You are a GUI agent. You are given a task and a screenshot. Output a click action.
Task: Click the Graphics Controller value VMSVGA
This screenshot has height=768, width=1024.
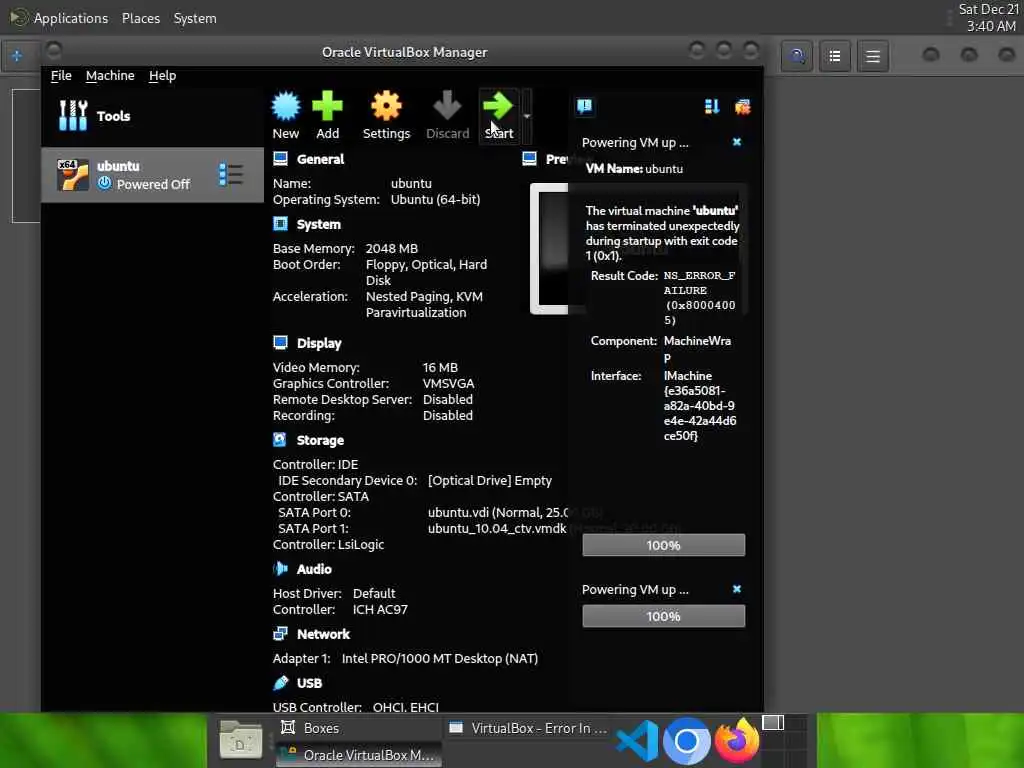pyautogui.click(x=448, y=384)
